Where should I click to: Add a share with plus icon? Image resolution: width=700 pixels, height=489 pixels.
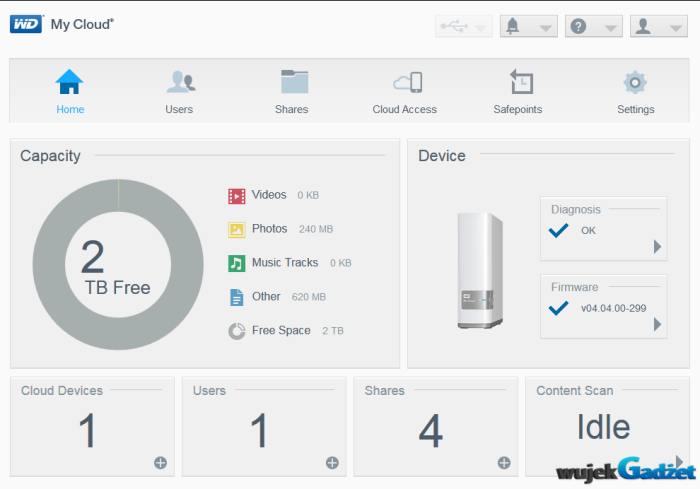[x=504, y=462]
